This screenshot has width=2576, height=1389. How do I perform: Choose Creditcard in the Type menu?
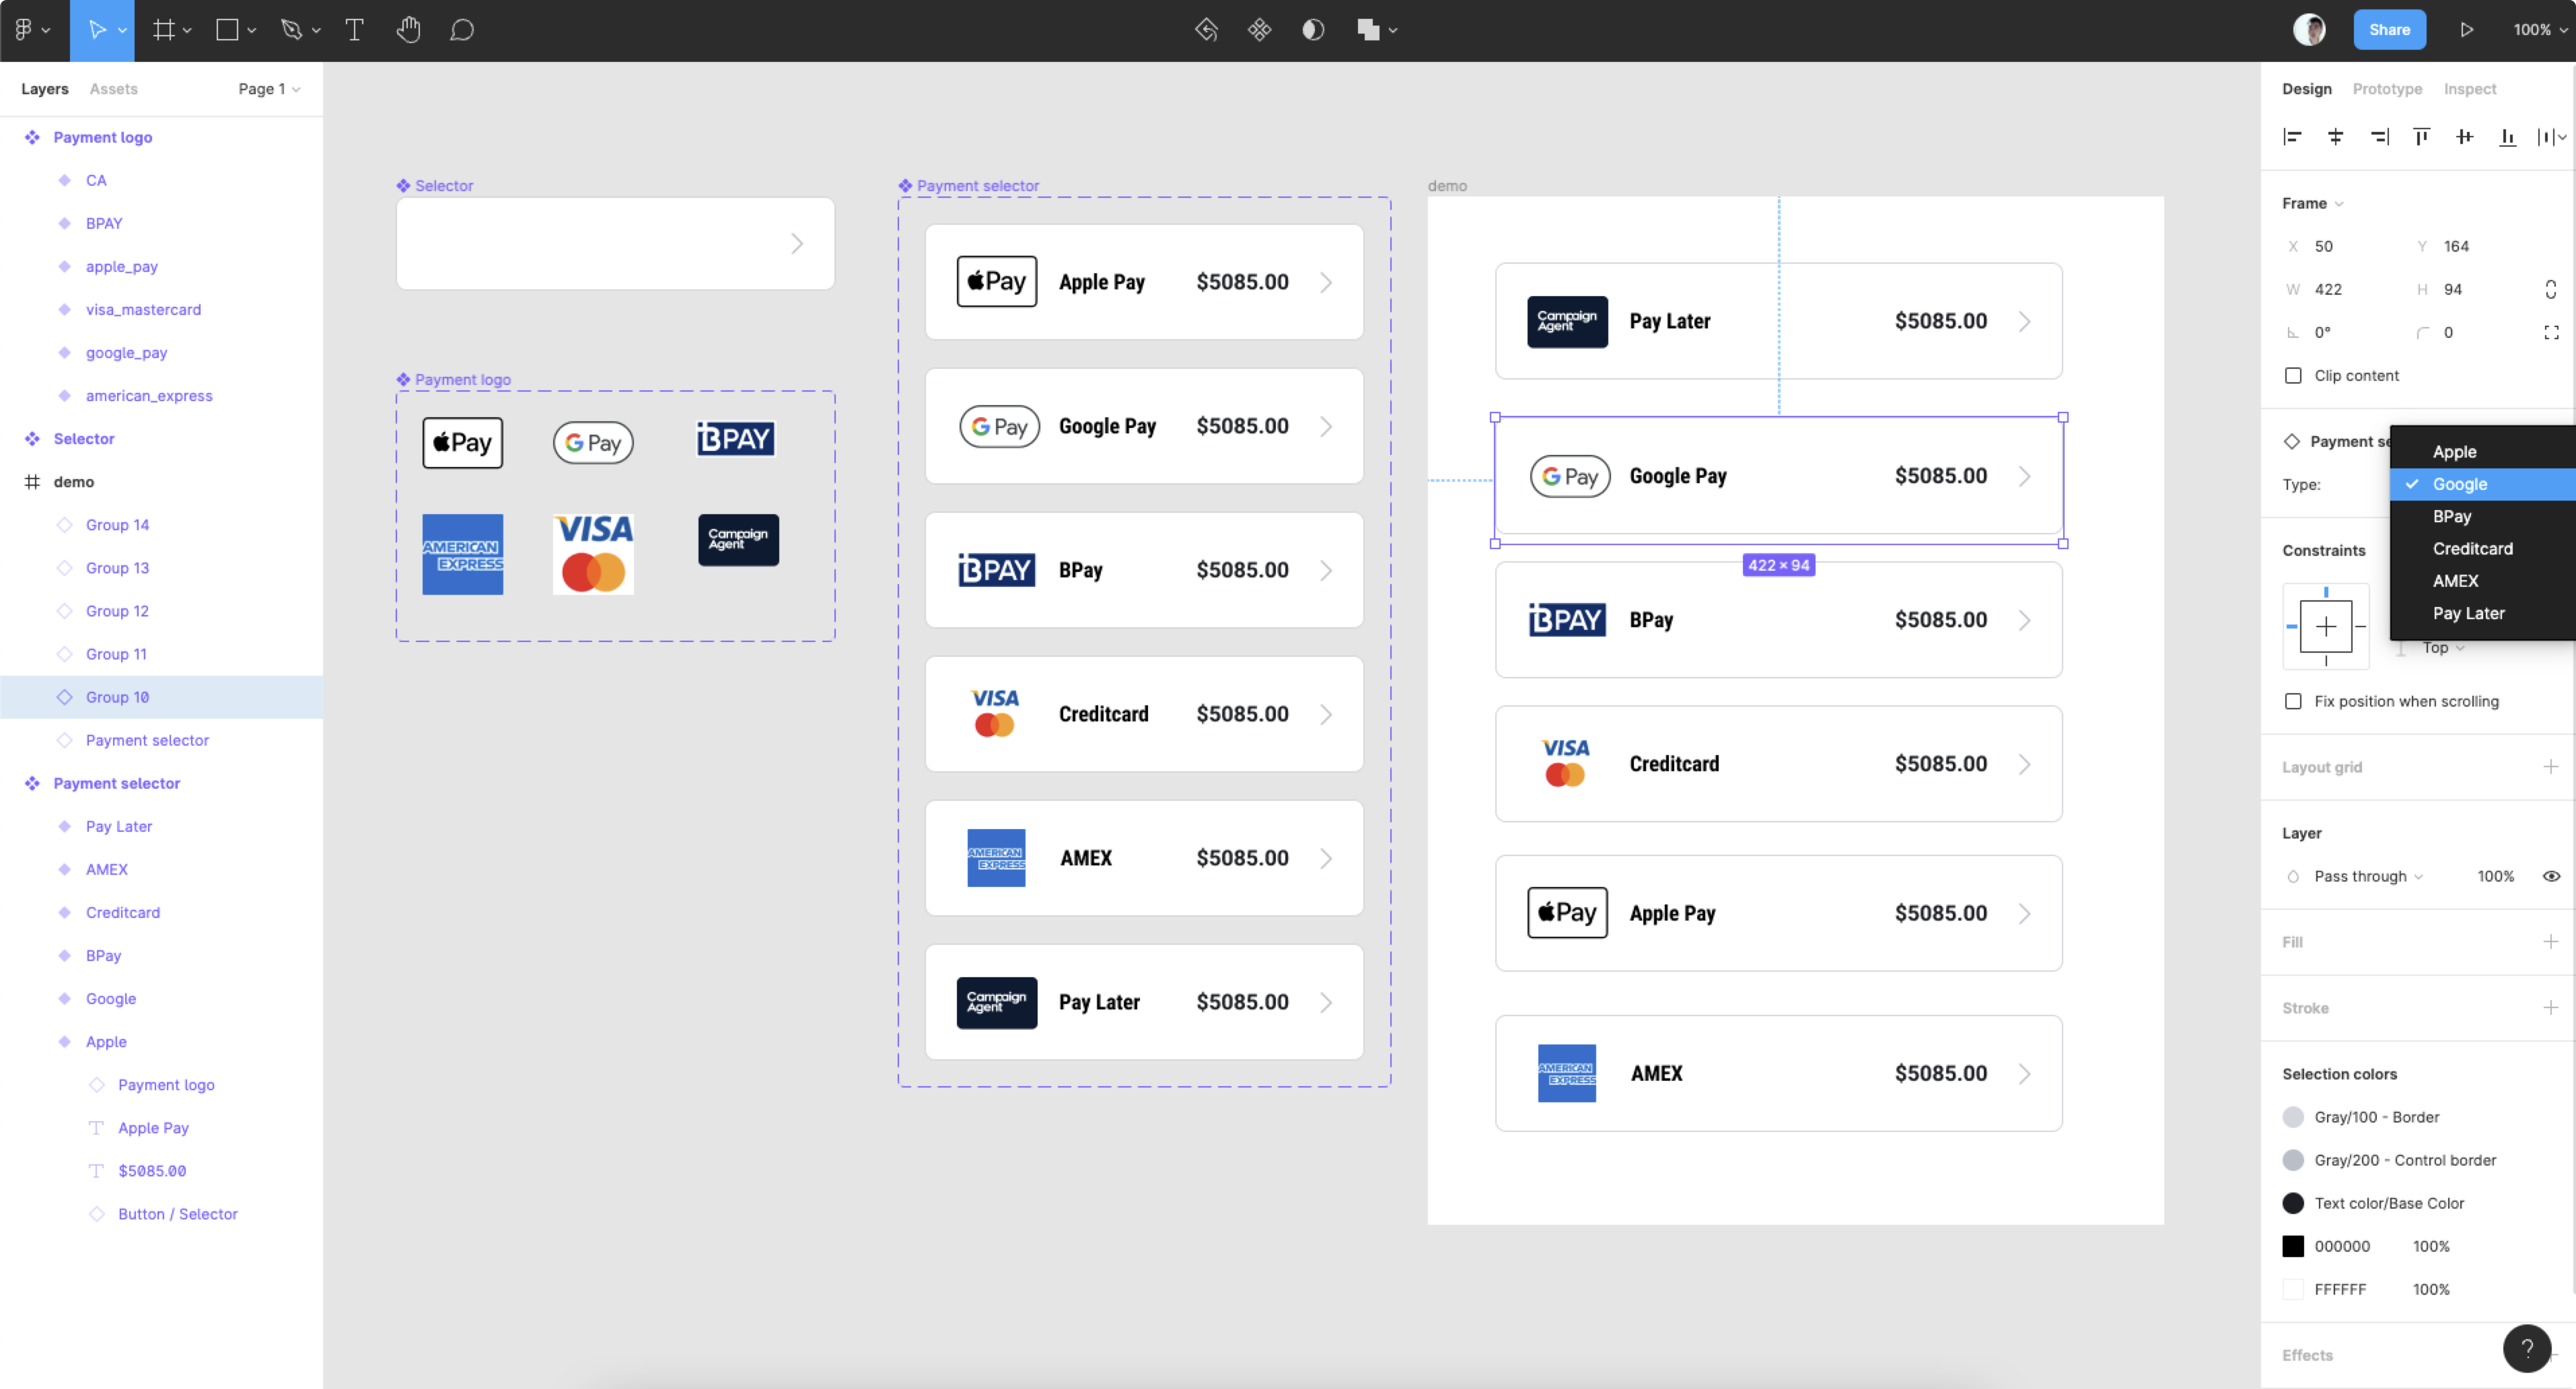(x=2482, y=549)
